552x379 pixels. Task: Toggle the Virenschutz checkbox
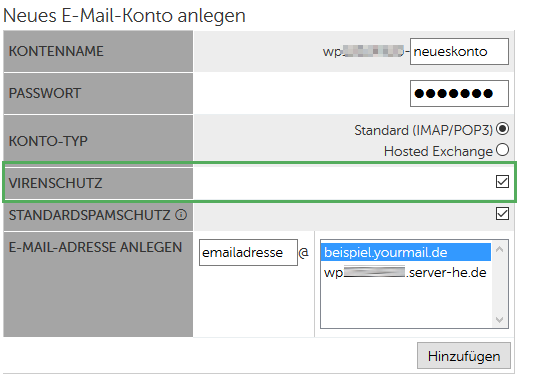click(502, 182)
